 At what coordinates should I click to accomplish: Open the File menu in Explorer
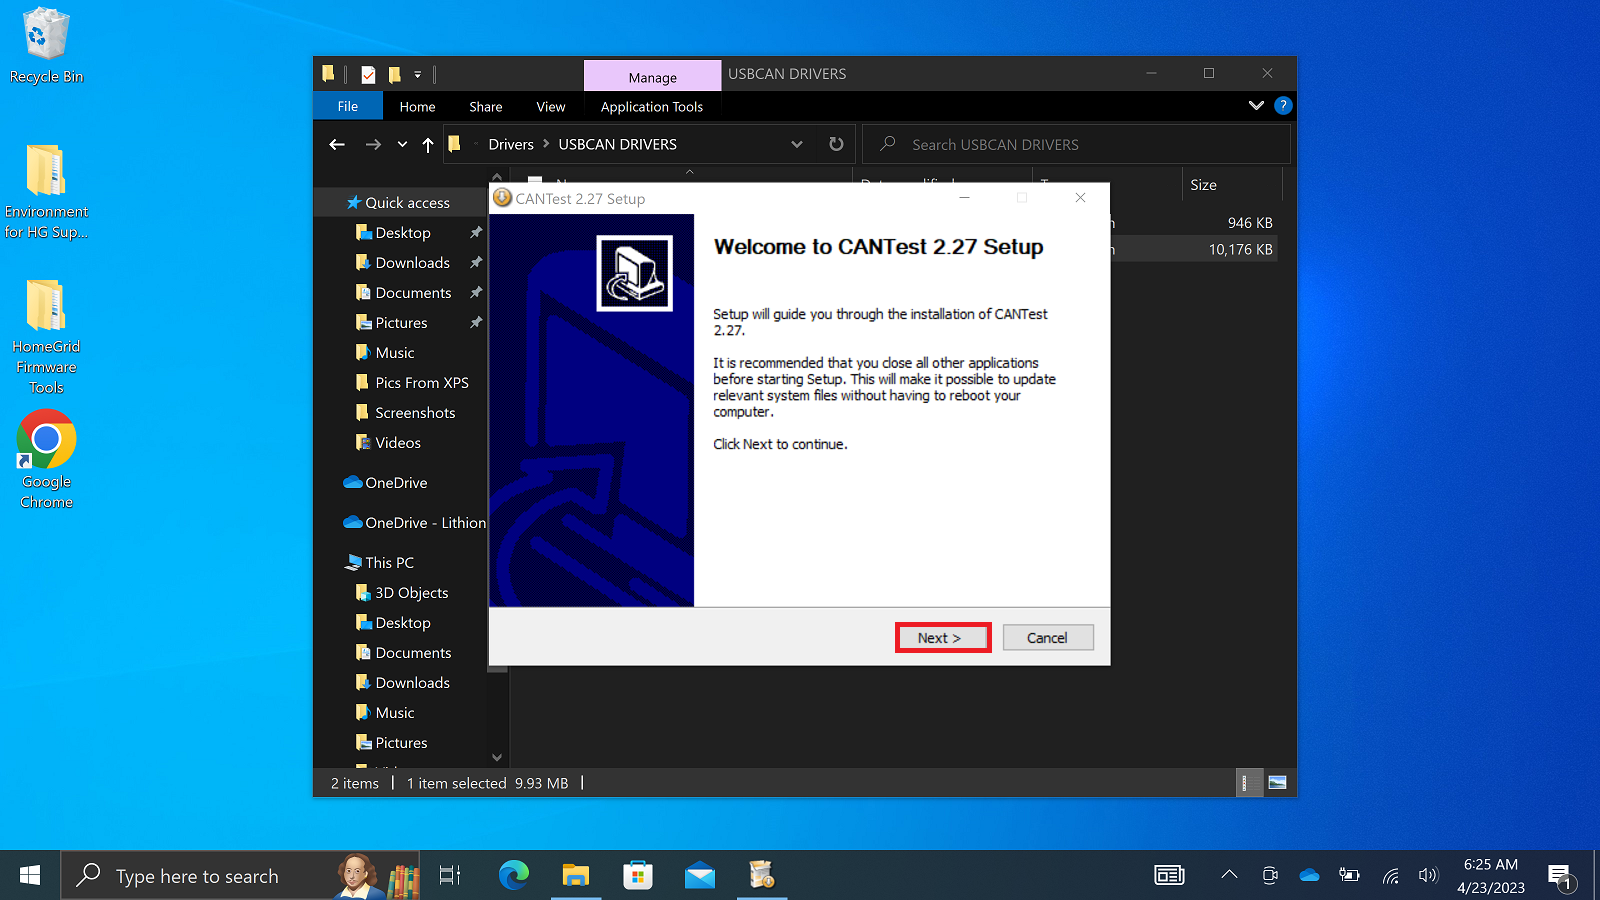pyautogui.click(x=347, y=106)
